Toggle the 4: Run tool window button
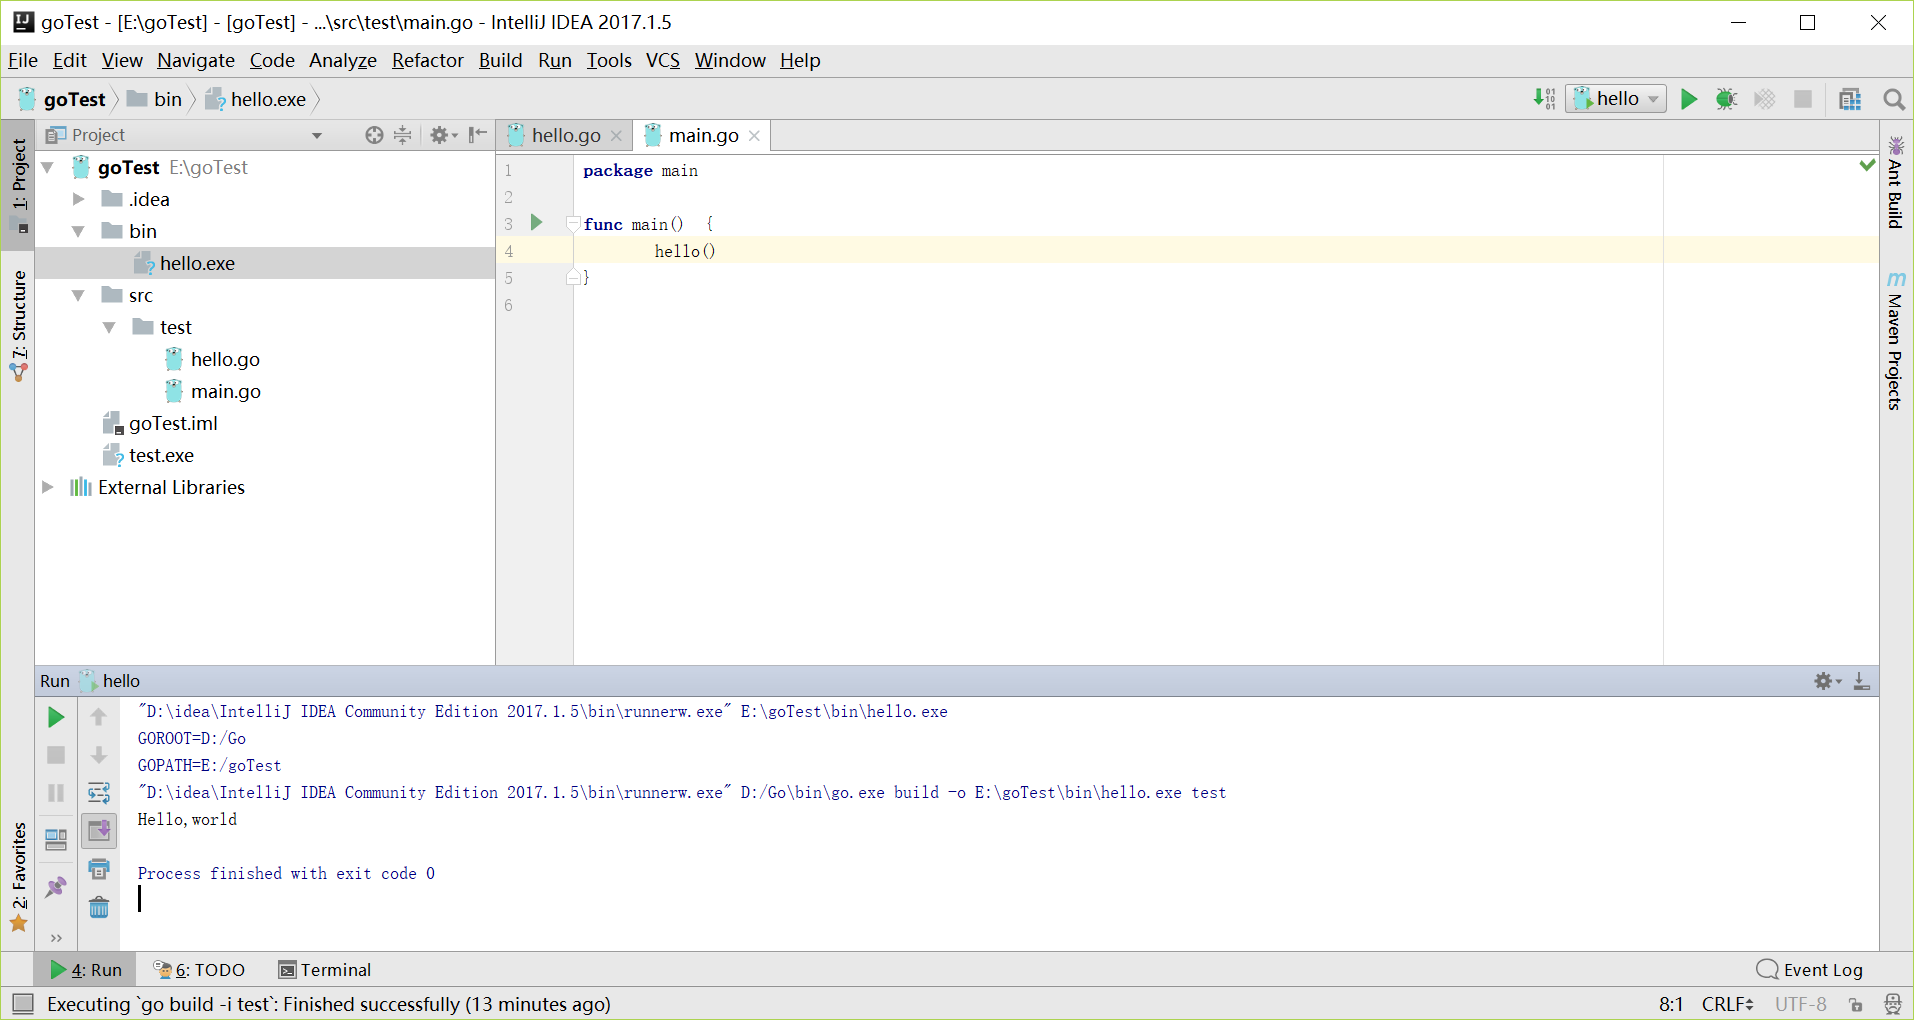This screenshot has height=1020, width=1914. coord(86,969)
